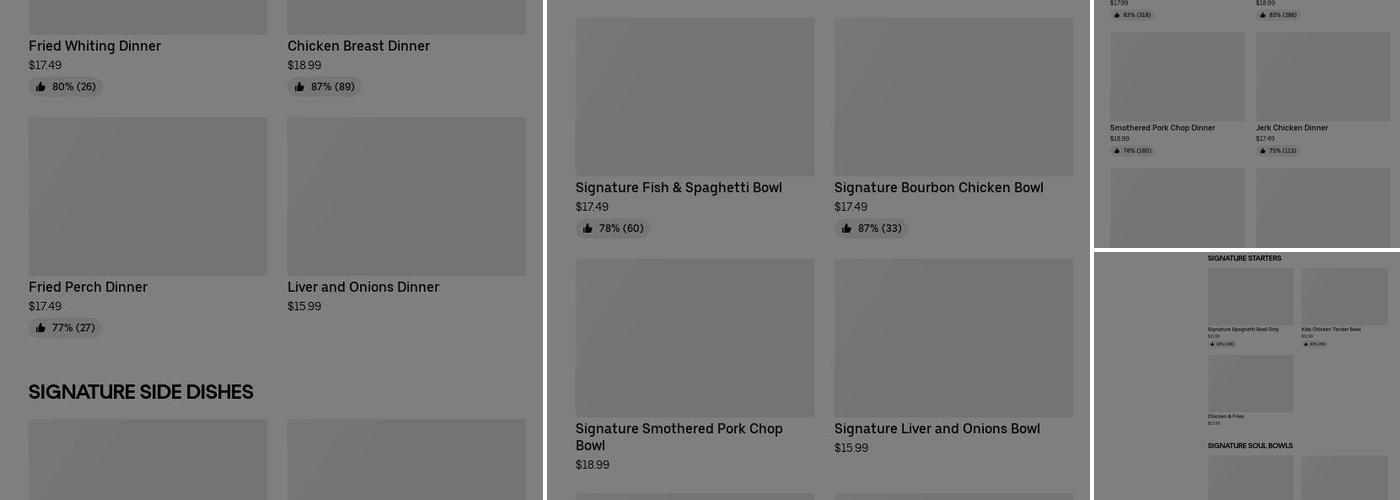Select the Signature Smothered Pork Chop Bowl image
The image size is (1400, 500).
(x=694, y=338)
